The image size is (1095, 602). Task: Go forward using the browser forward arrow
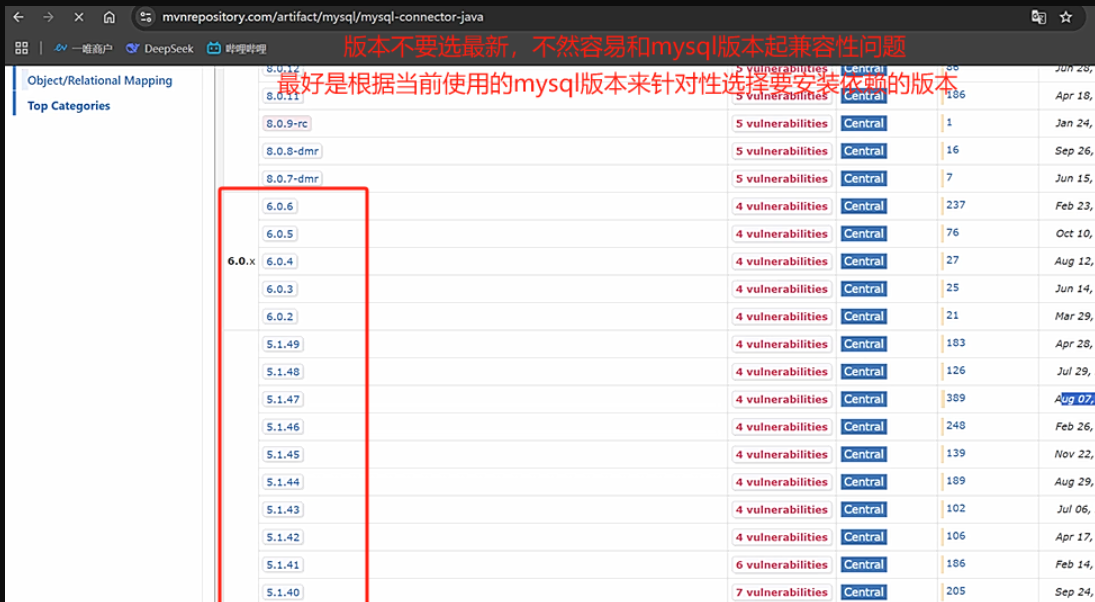pyautogui.click(x=48, y=17)
